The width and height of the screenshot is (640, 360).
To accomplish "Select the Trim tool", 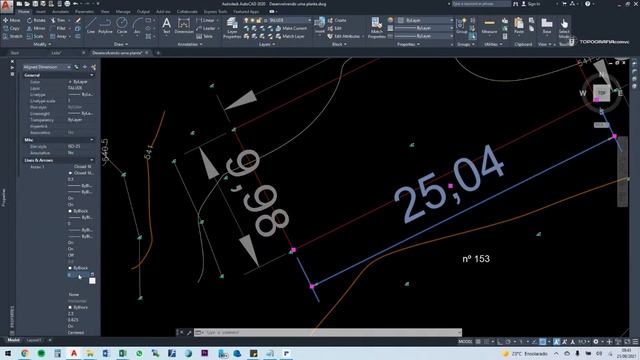I will pos(58,20).
